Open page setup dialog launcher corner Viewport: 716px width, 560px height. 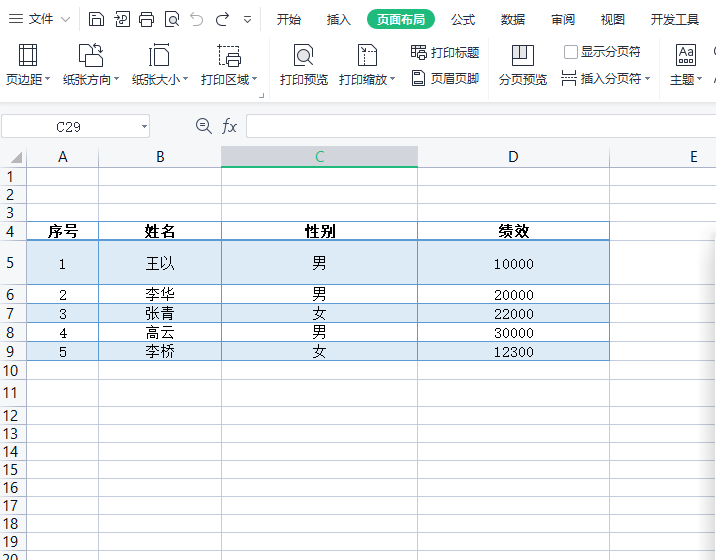tap(262, 95)
